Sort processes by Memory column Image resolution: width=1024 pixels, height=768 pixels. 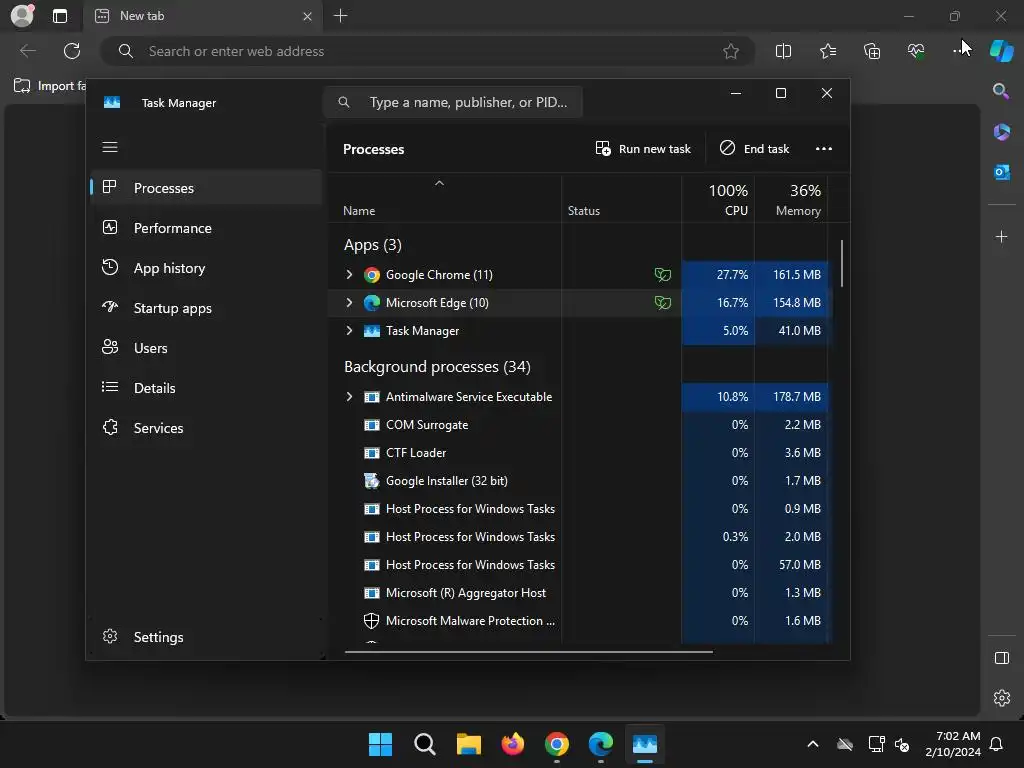coord(791,200)
